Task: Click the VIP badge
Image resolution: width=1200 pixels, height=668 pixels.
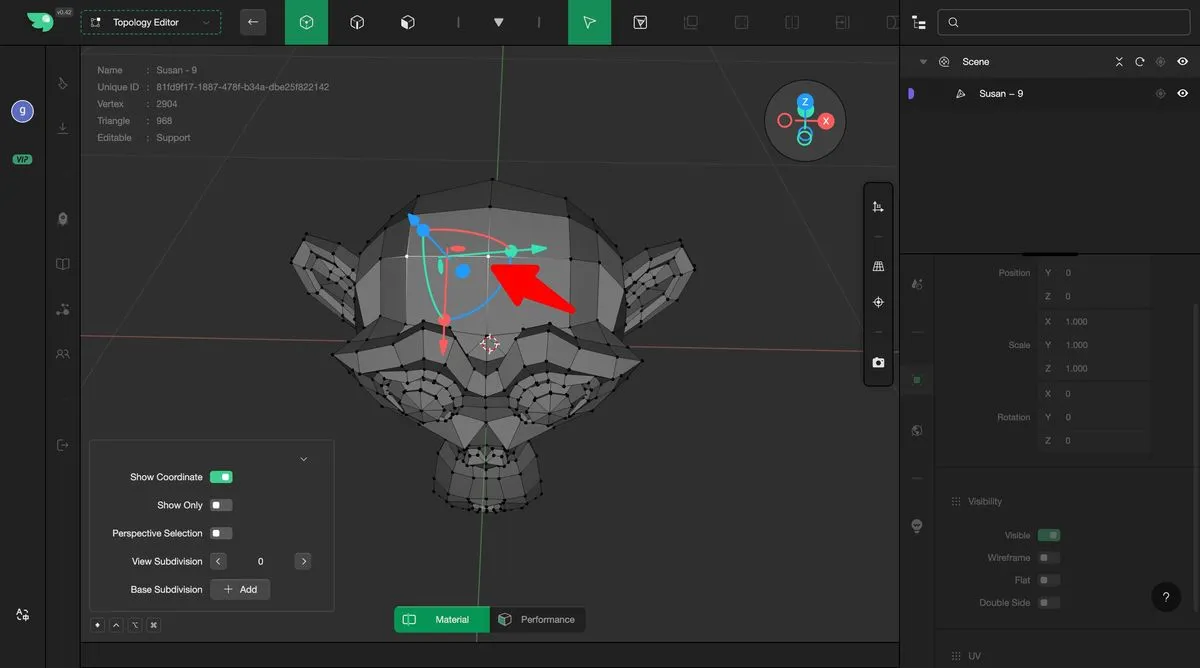Action: 22,159
